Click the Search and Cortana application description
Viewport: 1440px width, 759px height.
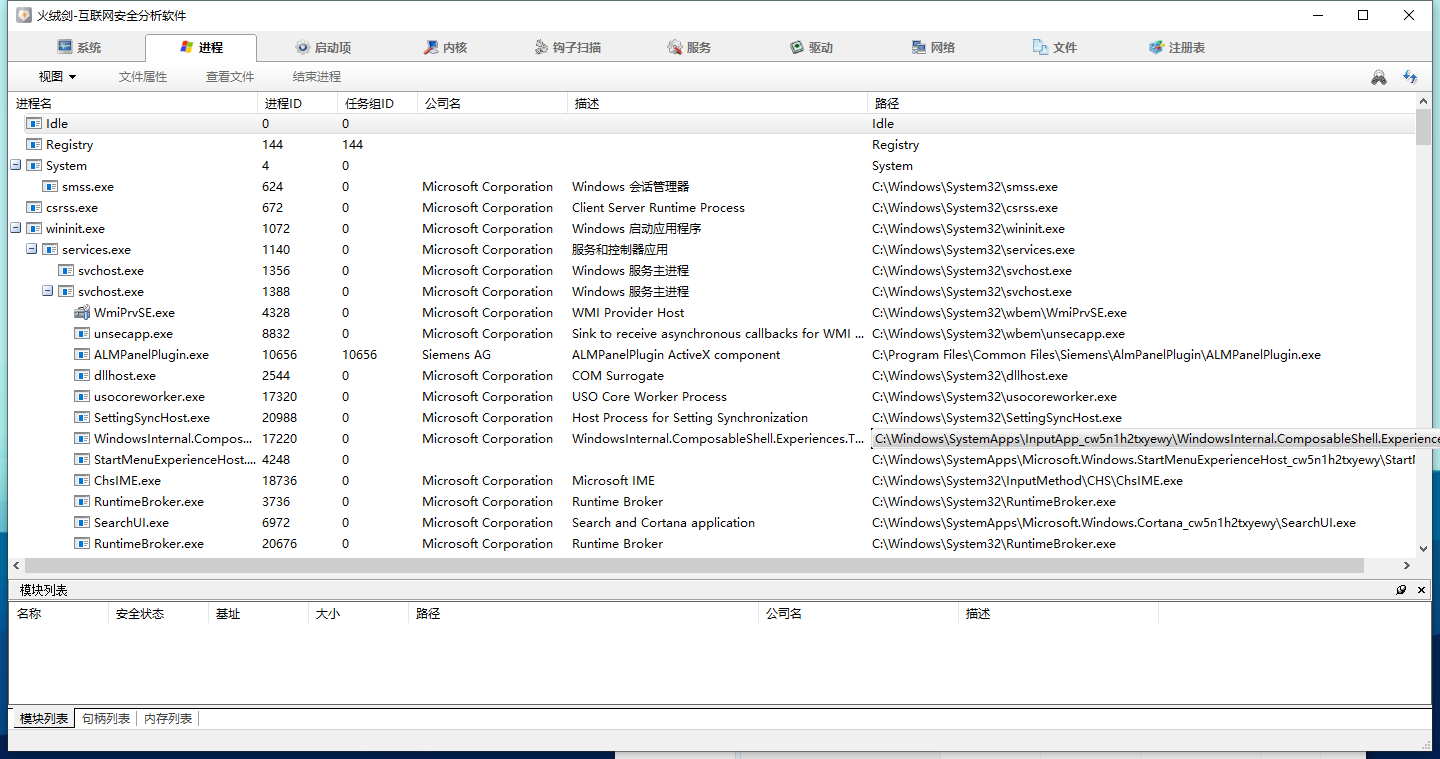click(663, 523)
